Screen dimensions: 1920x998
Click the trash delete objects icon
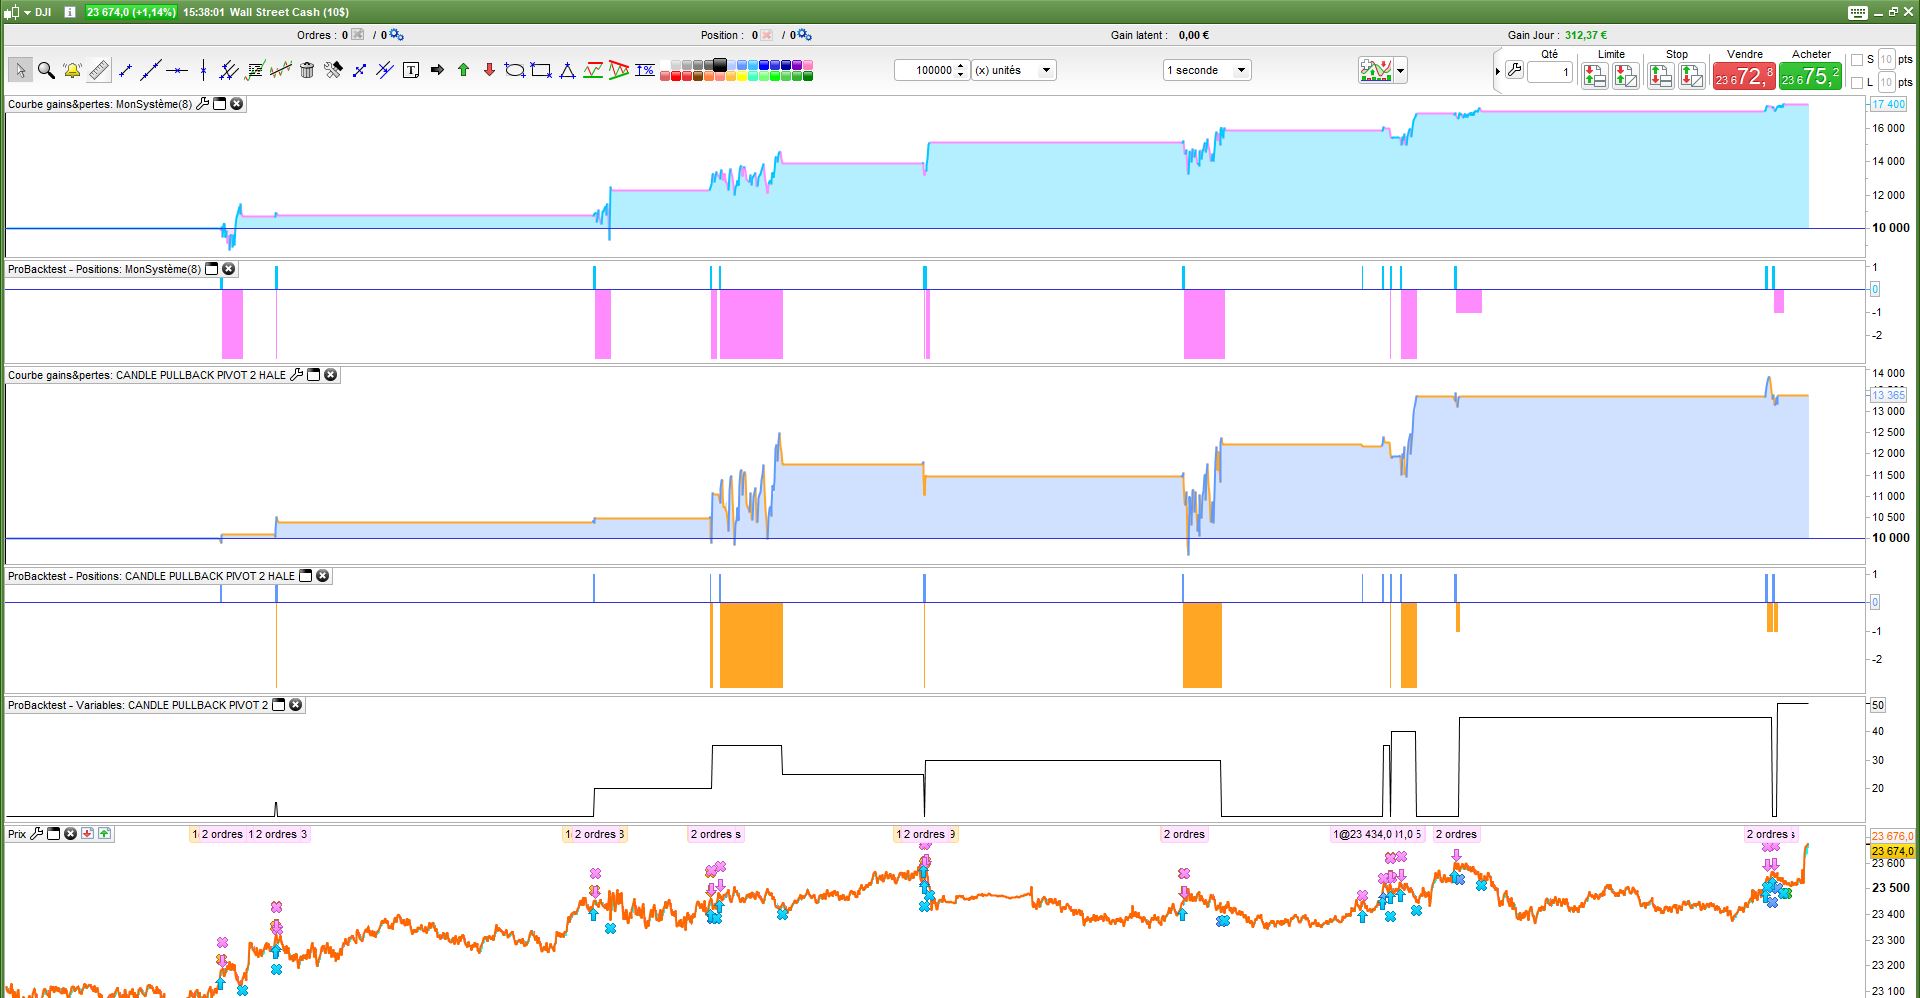307,70
